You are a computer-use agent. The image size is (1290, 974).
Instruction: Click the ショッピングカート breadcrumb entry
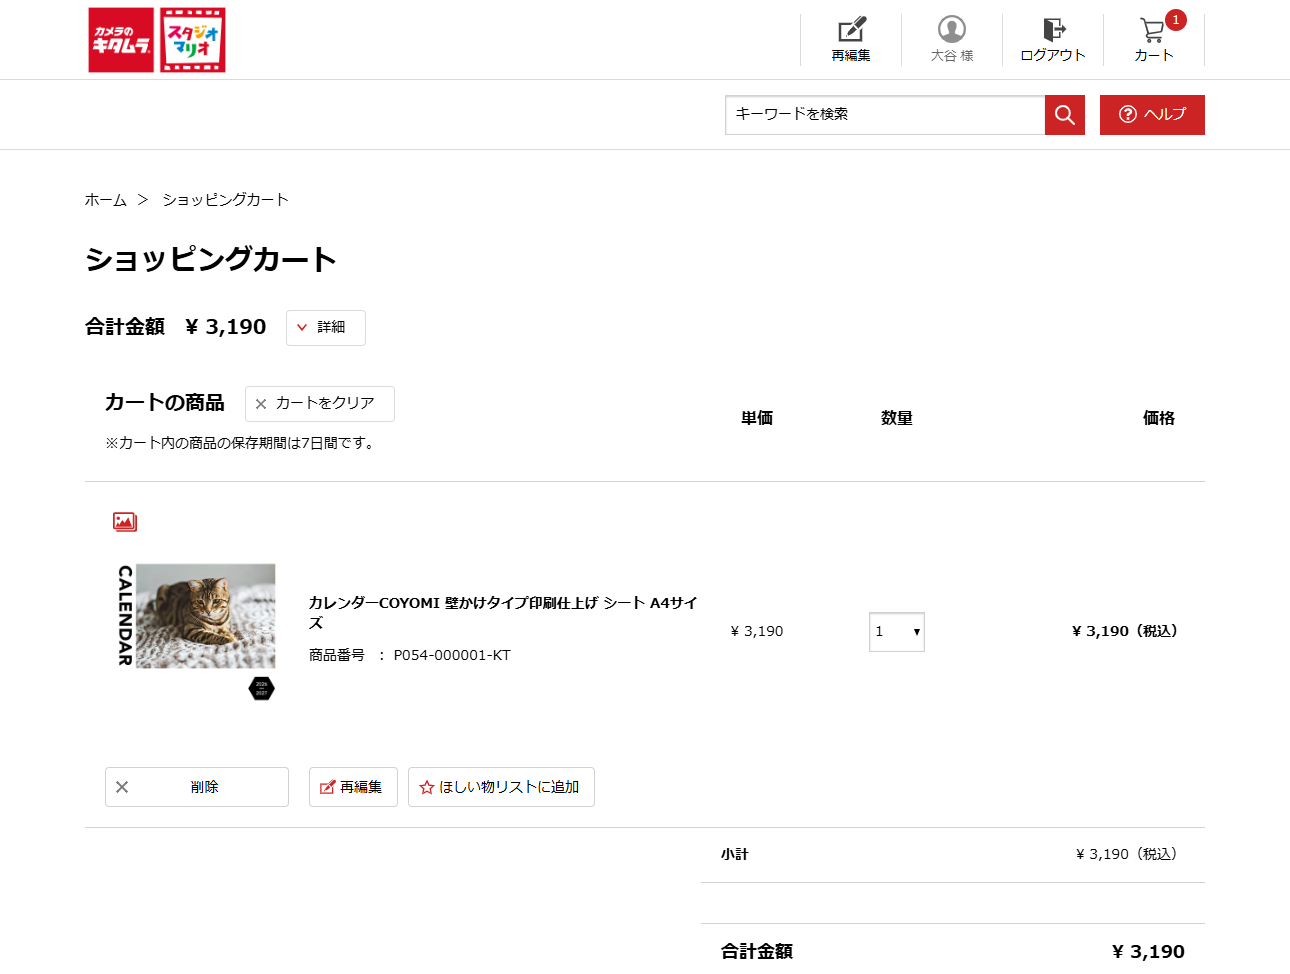click(224, 199)
